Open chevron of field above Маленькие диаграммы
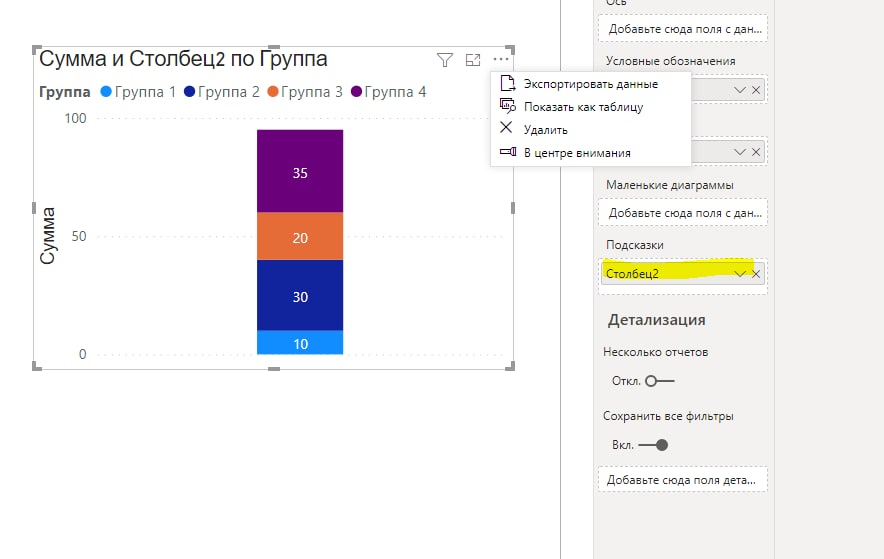This screenshot has height=559, width=884. pyautogui.click(x=740, y=152)
